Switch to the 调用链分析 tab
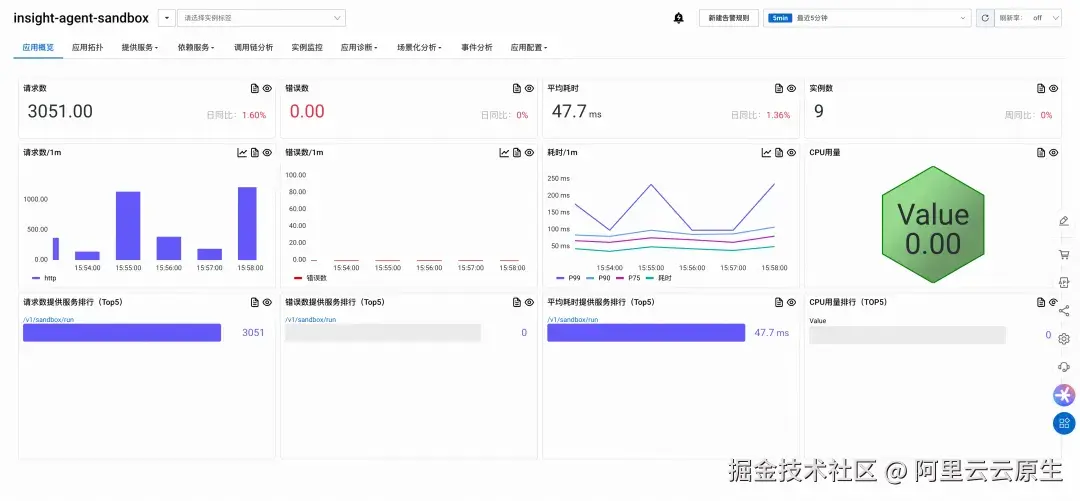 click(253, 48)
